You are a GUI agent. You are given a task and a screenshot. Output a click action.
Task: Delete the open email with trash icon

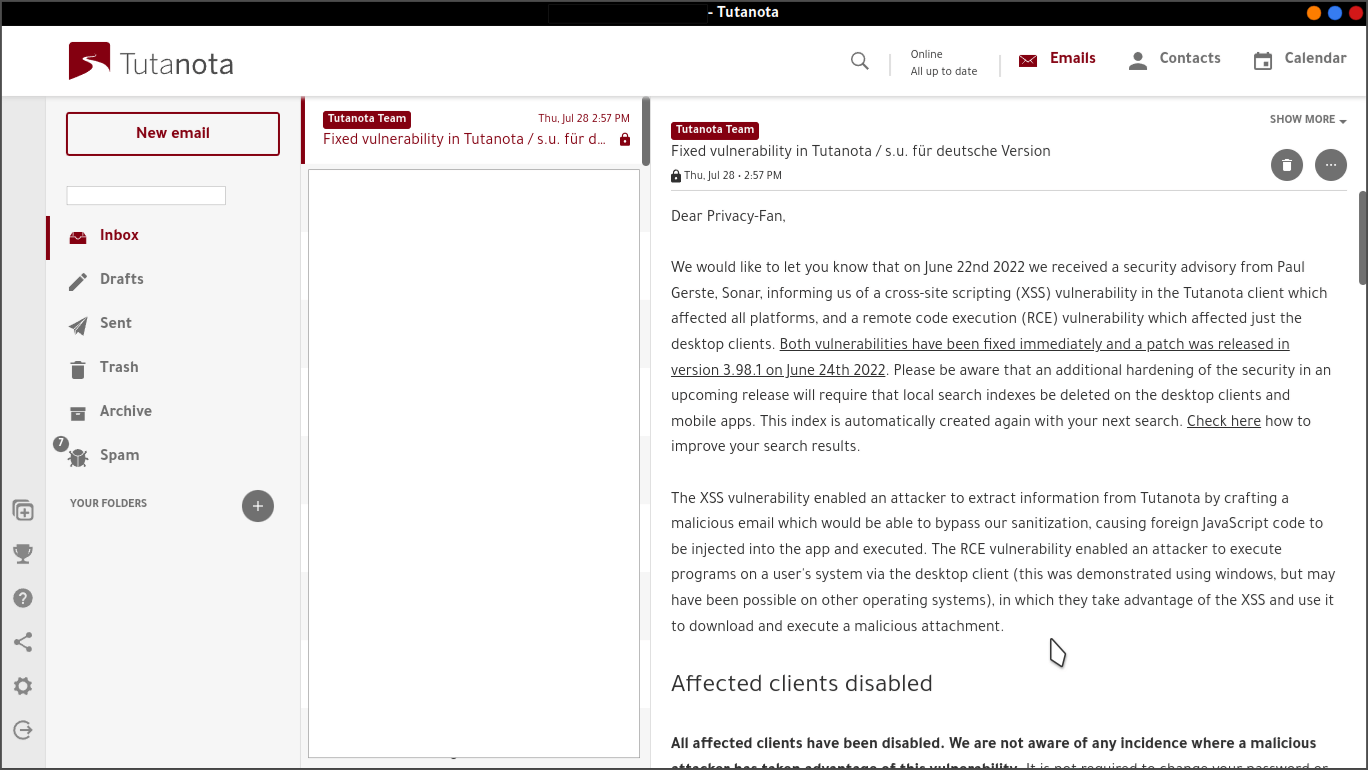click(x=1287, y=165)
